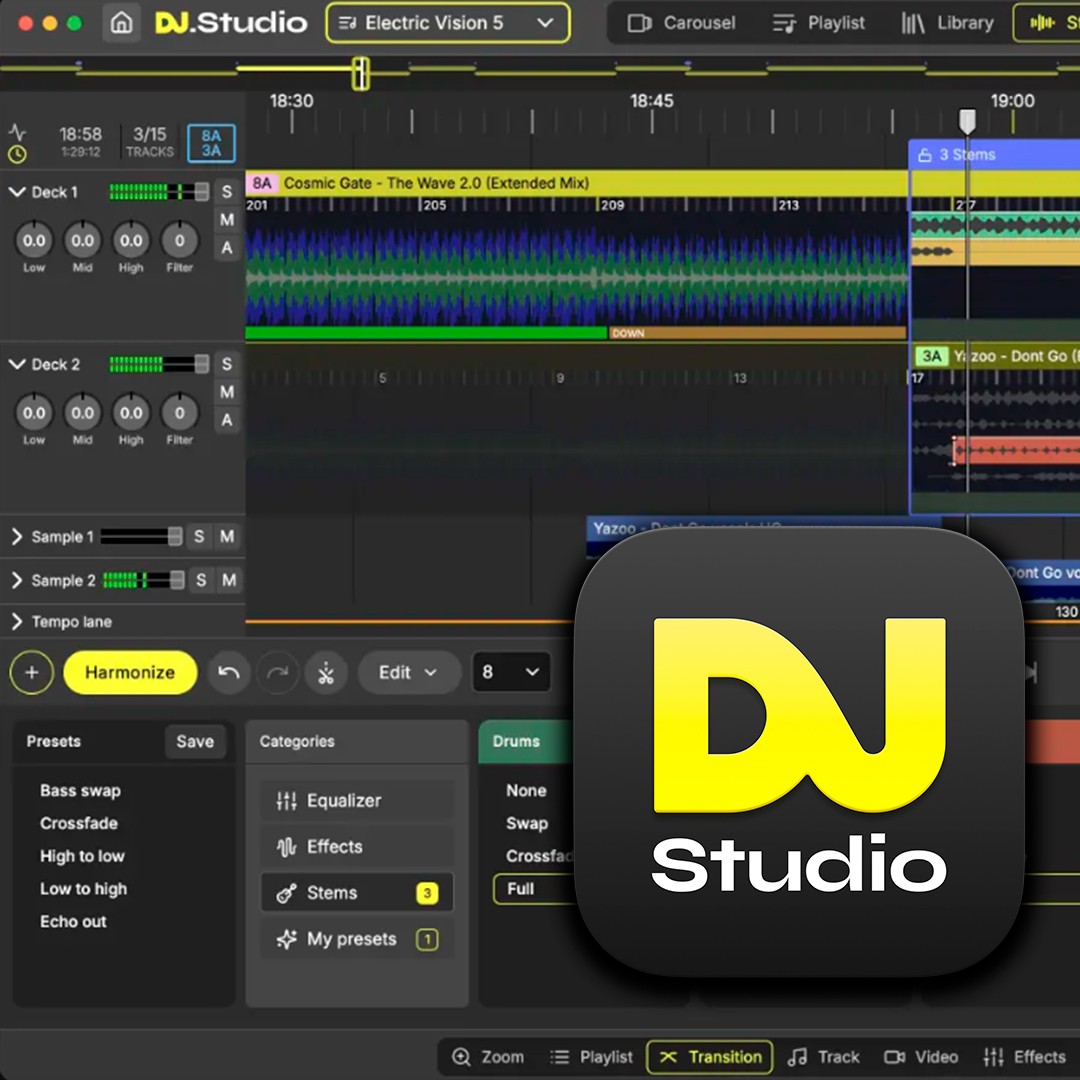Click the redo arrow icon
Image resolution: width=1080 pixels, height=1080 pixels.
(x=277, y=673)
